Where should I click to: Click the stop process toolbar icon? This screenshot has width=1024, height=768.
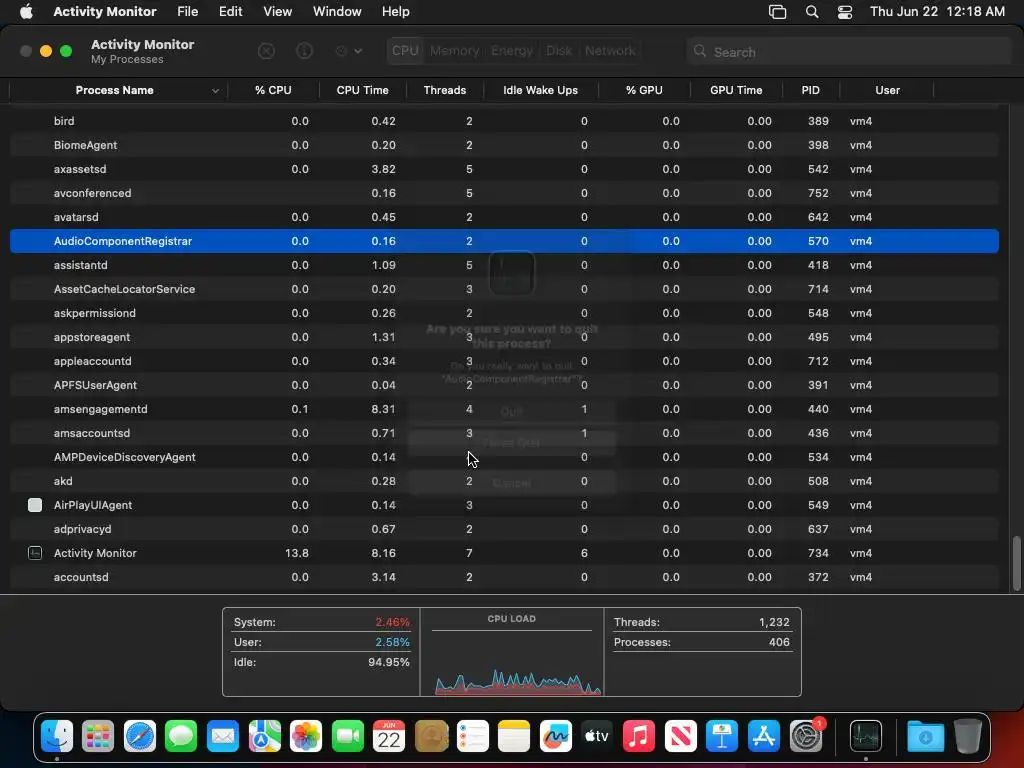266,51
